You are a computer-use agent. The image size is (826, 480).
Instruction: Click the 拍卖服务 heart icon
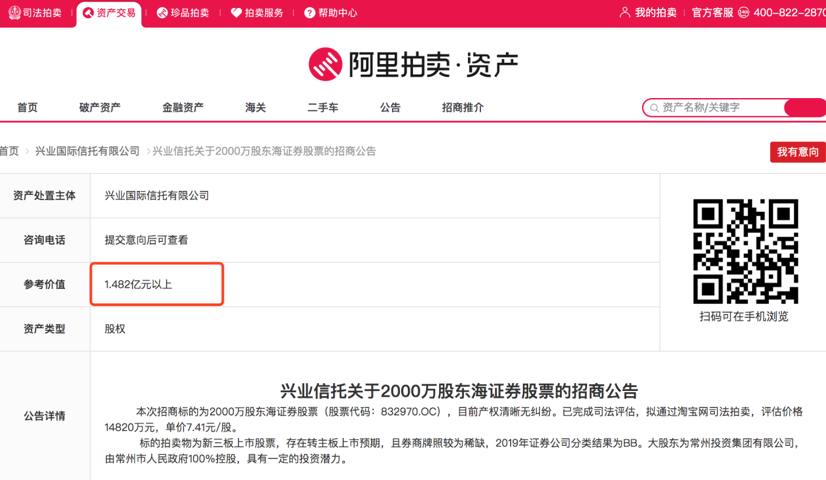pyautogui.click(x=237, y=13)
